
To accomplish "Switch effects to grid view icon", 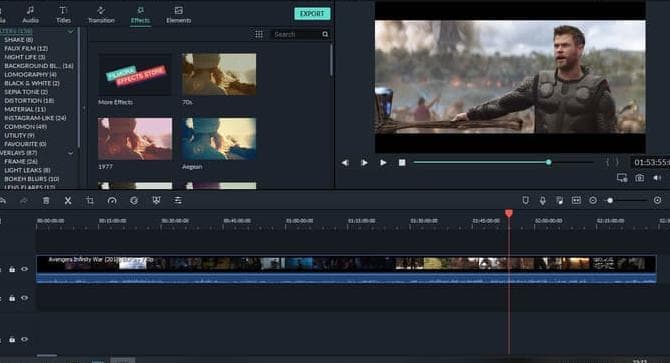I will point(259,34).
